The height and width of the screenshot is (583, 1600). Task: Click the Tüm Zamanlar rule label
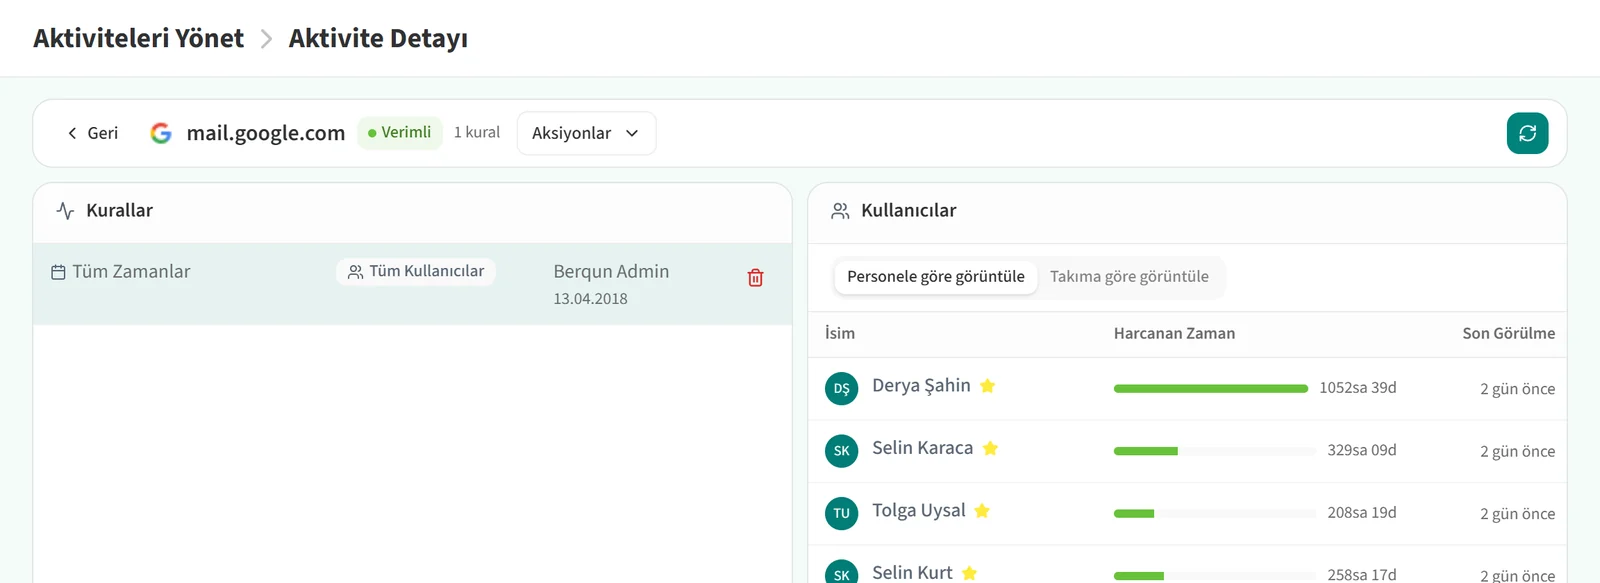click(131, 272)
